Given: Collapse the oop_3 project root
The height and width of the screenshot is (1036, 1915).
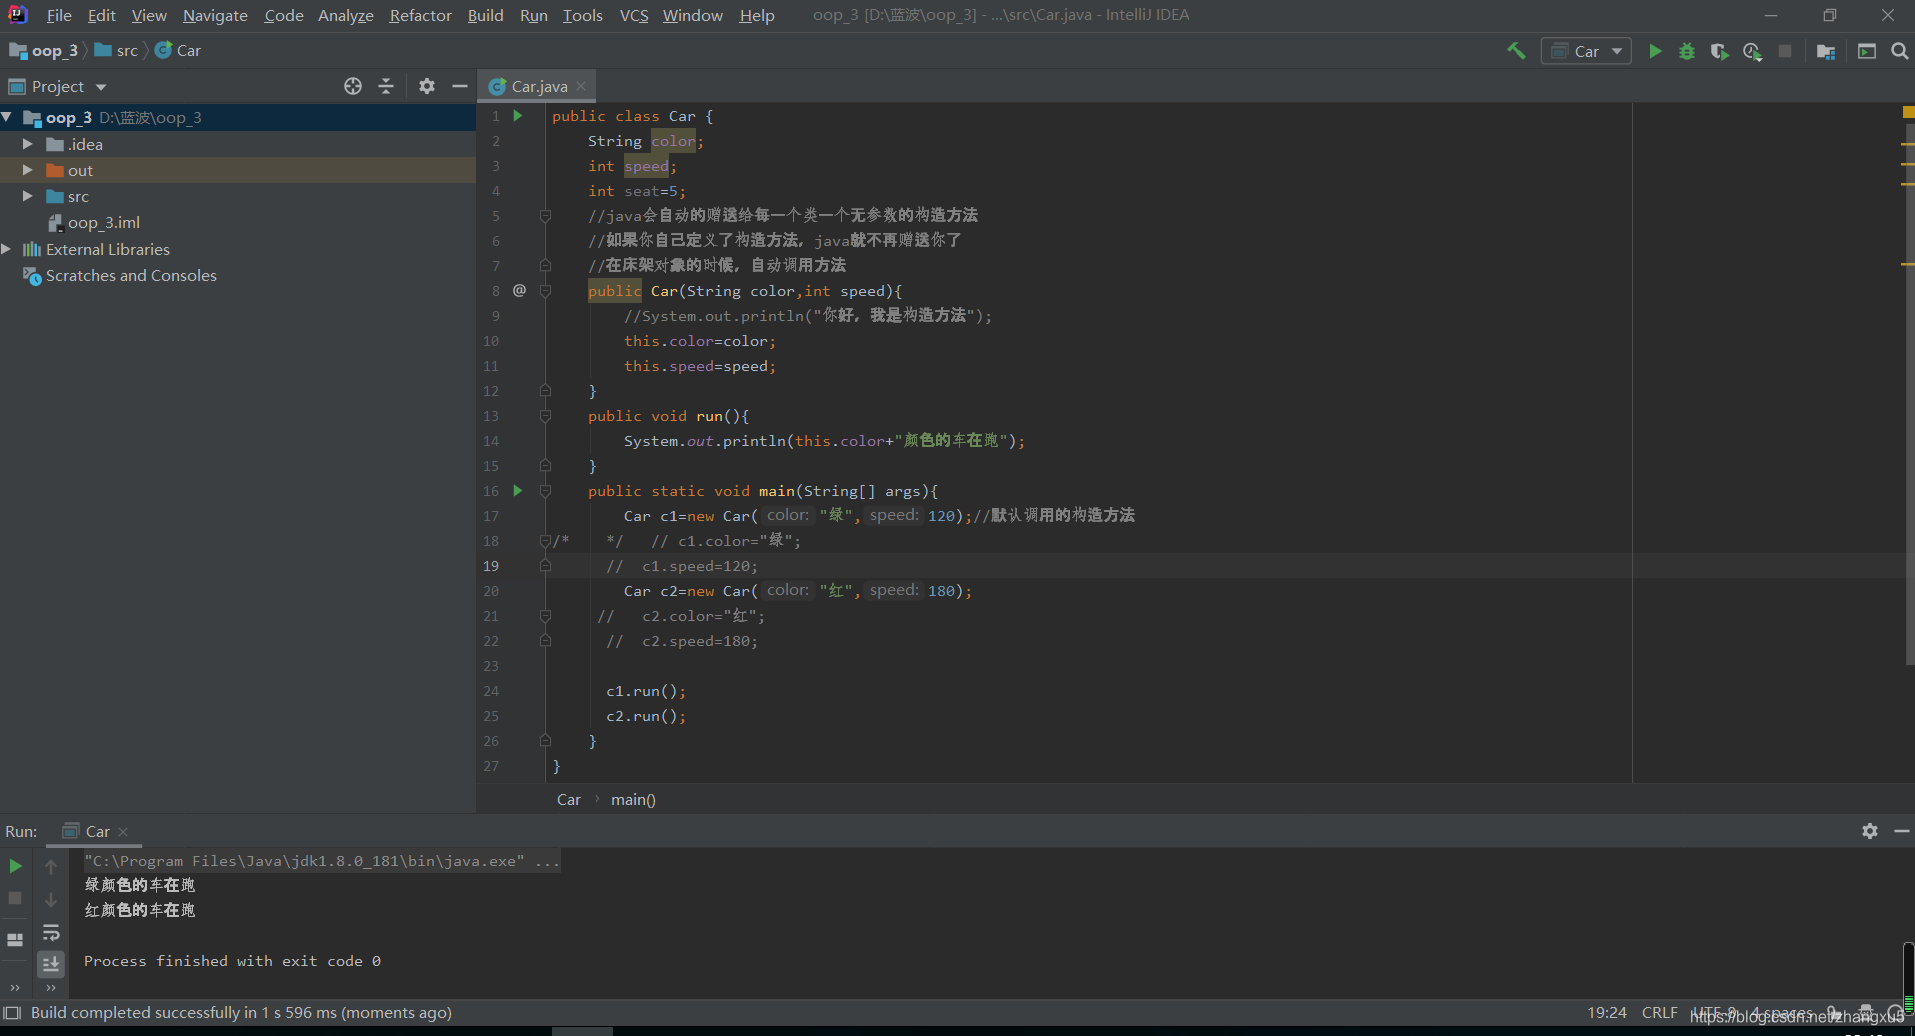Looking at the screenshot, I should [8, 117].
